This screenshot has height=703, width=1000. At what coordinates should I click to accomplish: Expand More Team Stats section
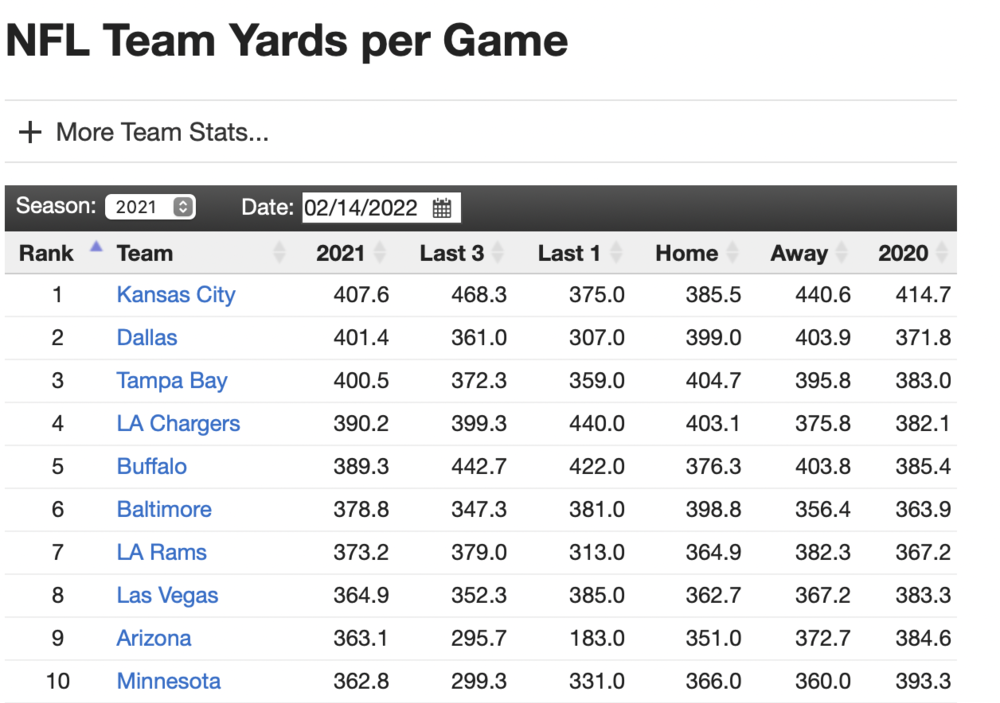(162, 132)
